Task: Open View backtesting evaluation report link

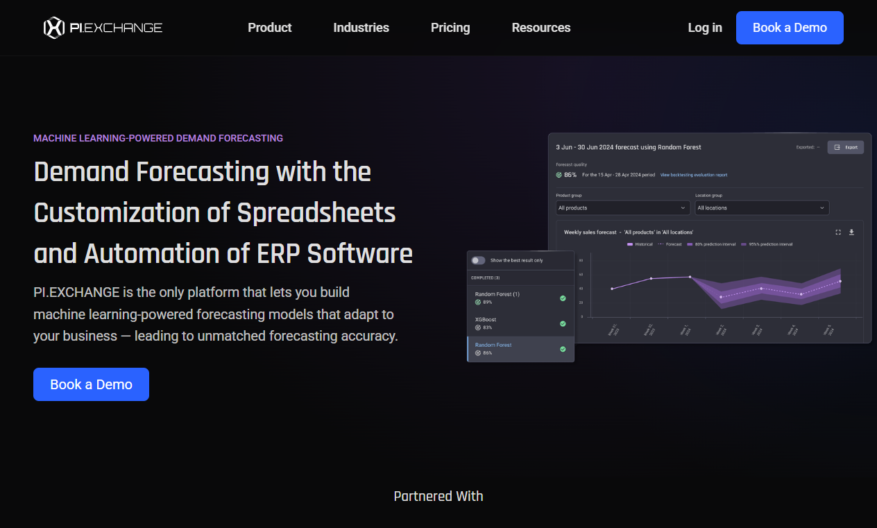Action: click(x=694, y=175)
